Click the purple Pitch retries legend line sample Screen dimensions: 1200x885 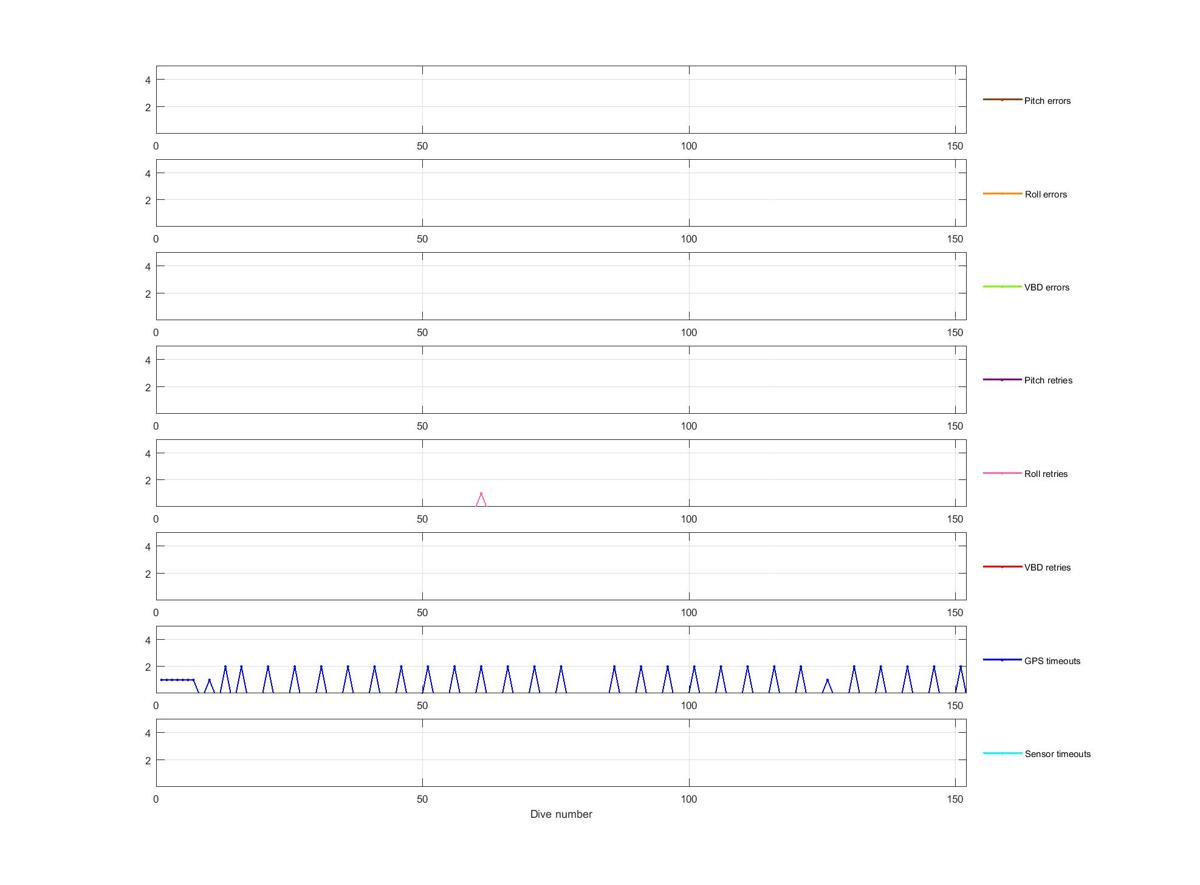click(x=1002, y=379)
